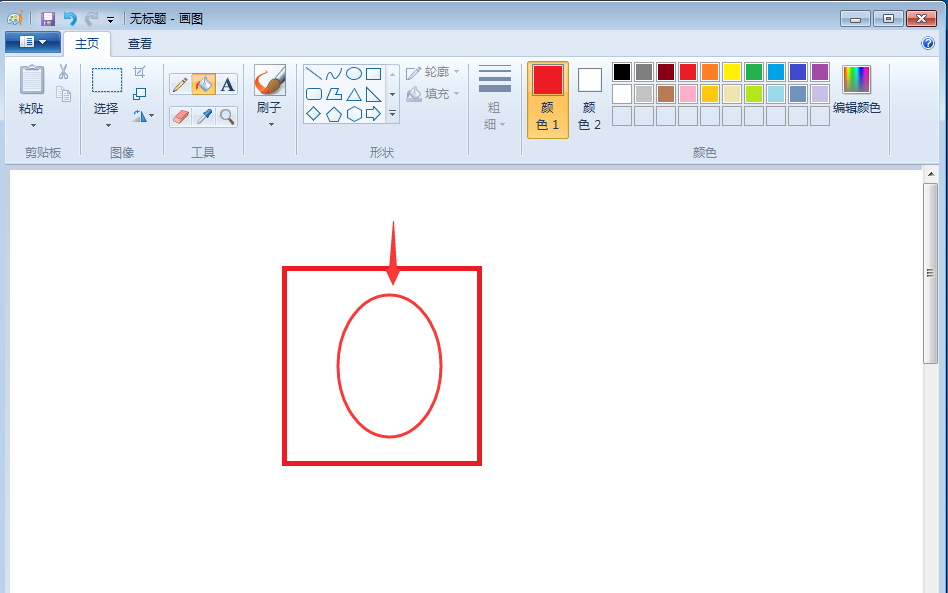948x593 pixels.
Task: Click the Save icon in title bar
Action: pos(48,19)
